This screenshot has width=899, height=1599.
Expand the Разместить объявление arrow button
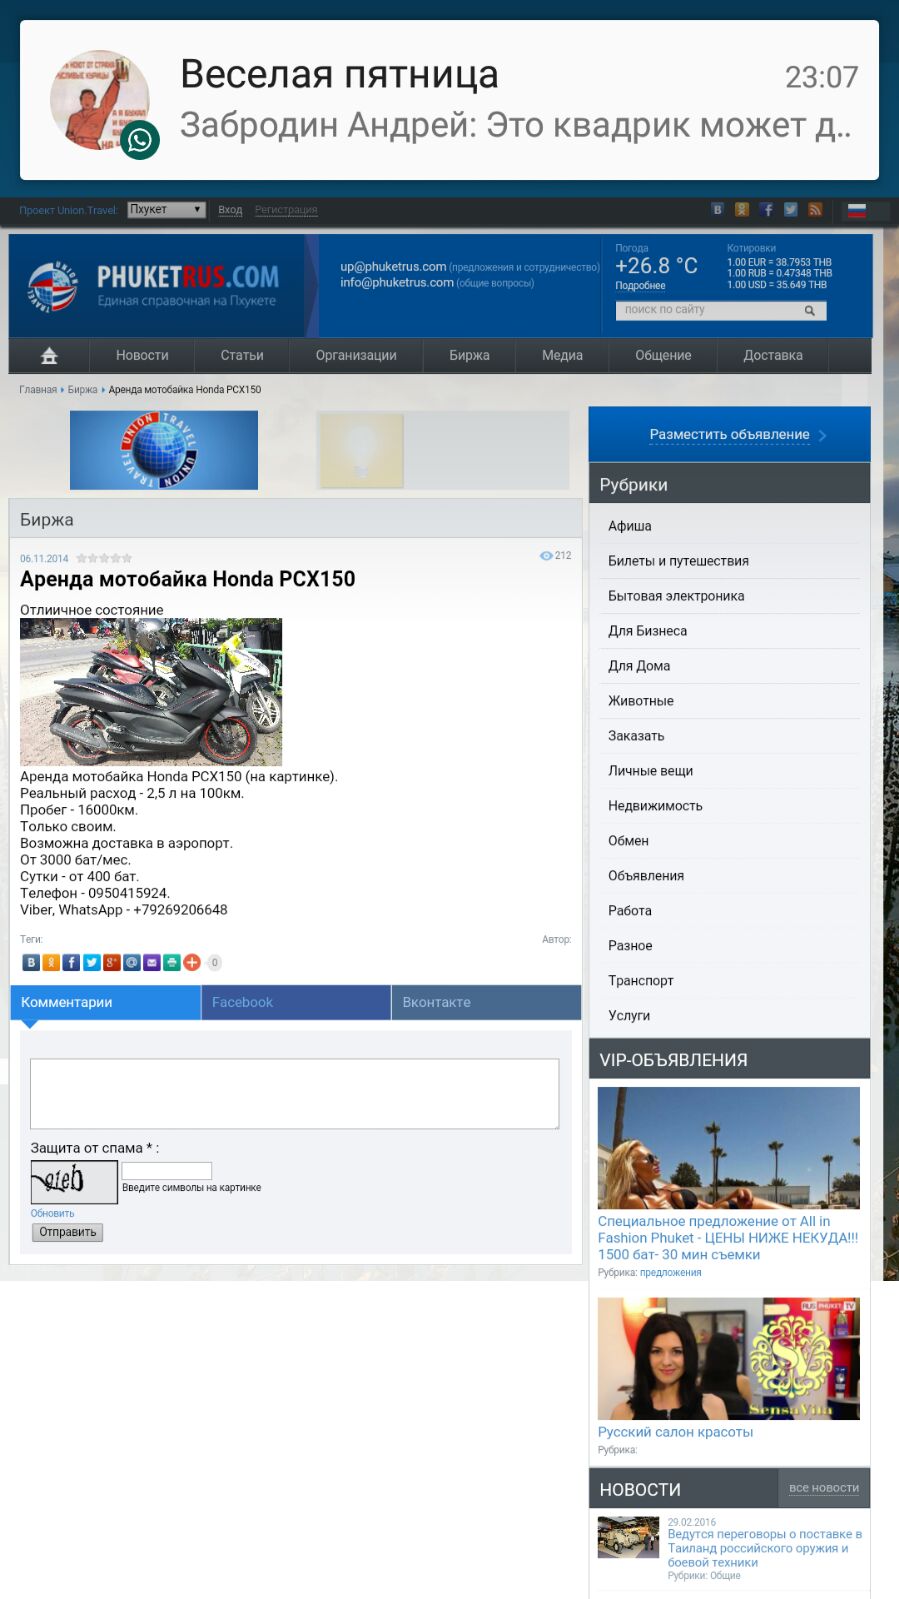(822, 435)
